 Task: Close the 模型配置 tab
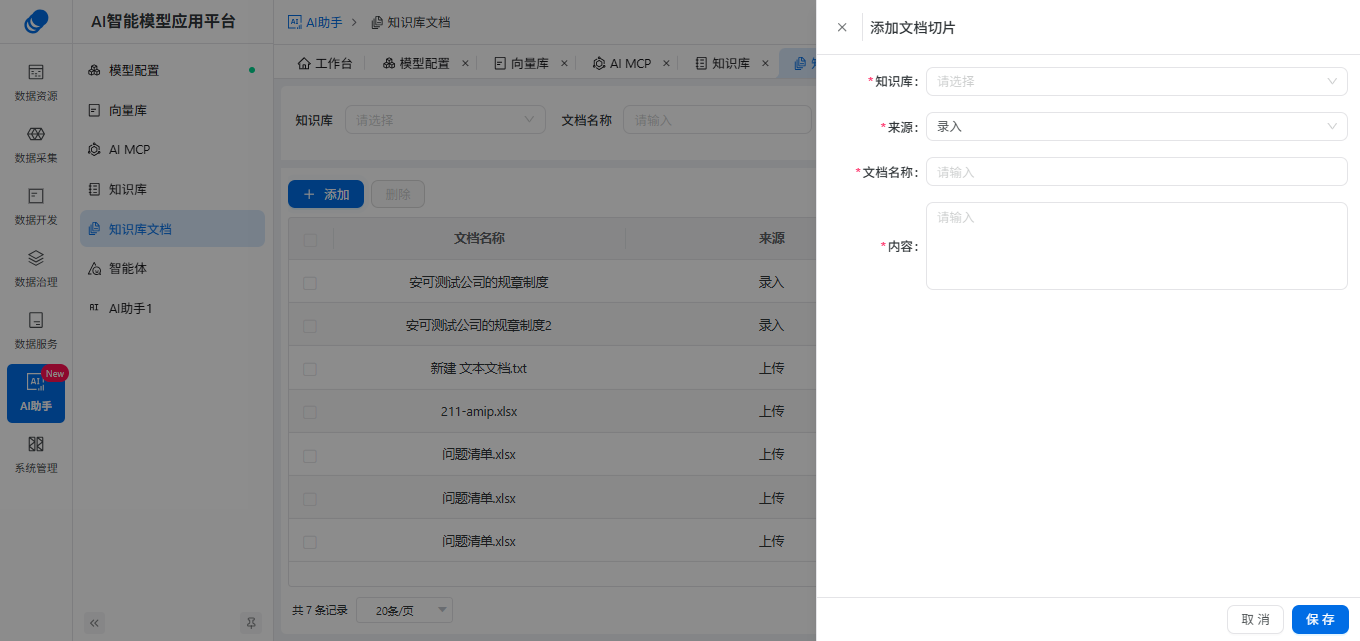coord(465,63)
